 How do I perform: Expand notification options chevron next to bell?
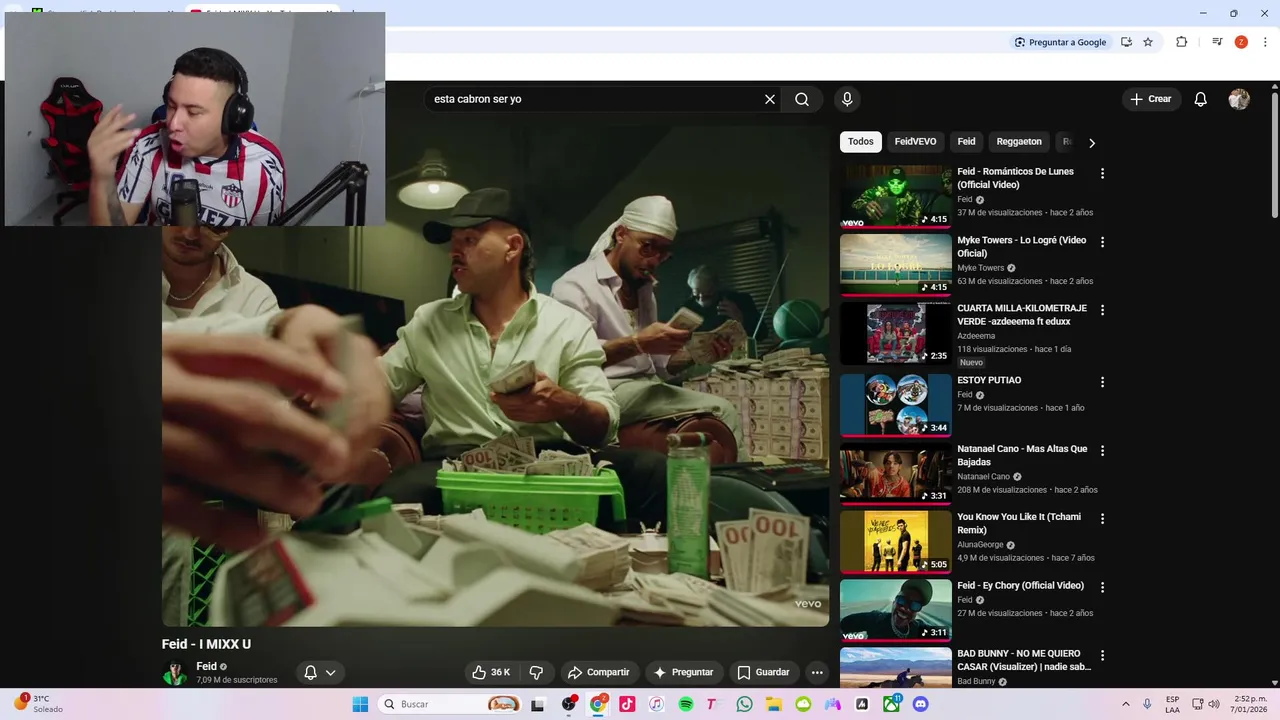click(331, 673)
